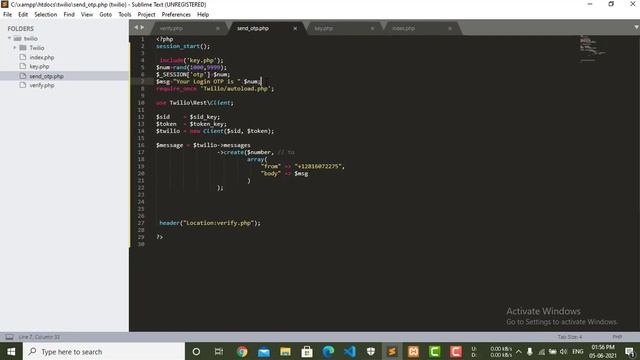
Task: Open PHP syntax selector in status bar
Action: 617,337
